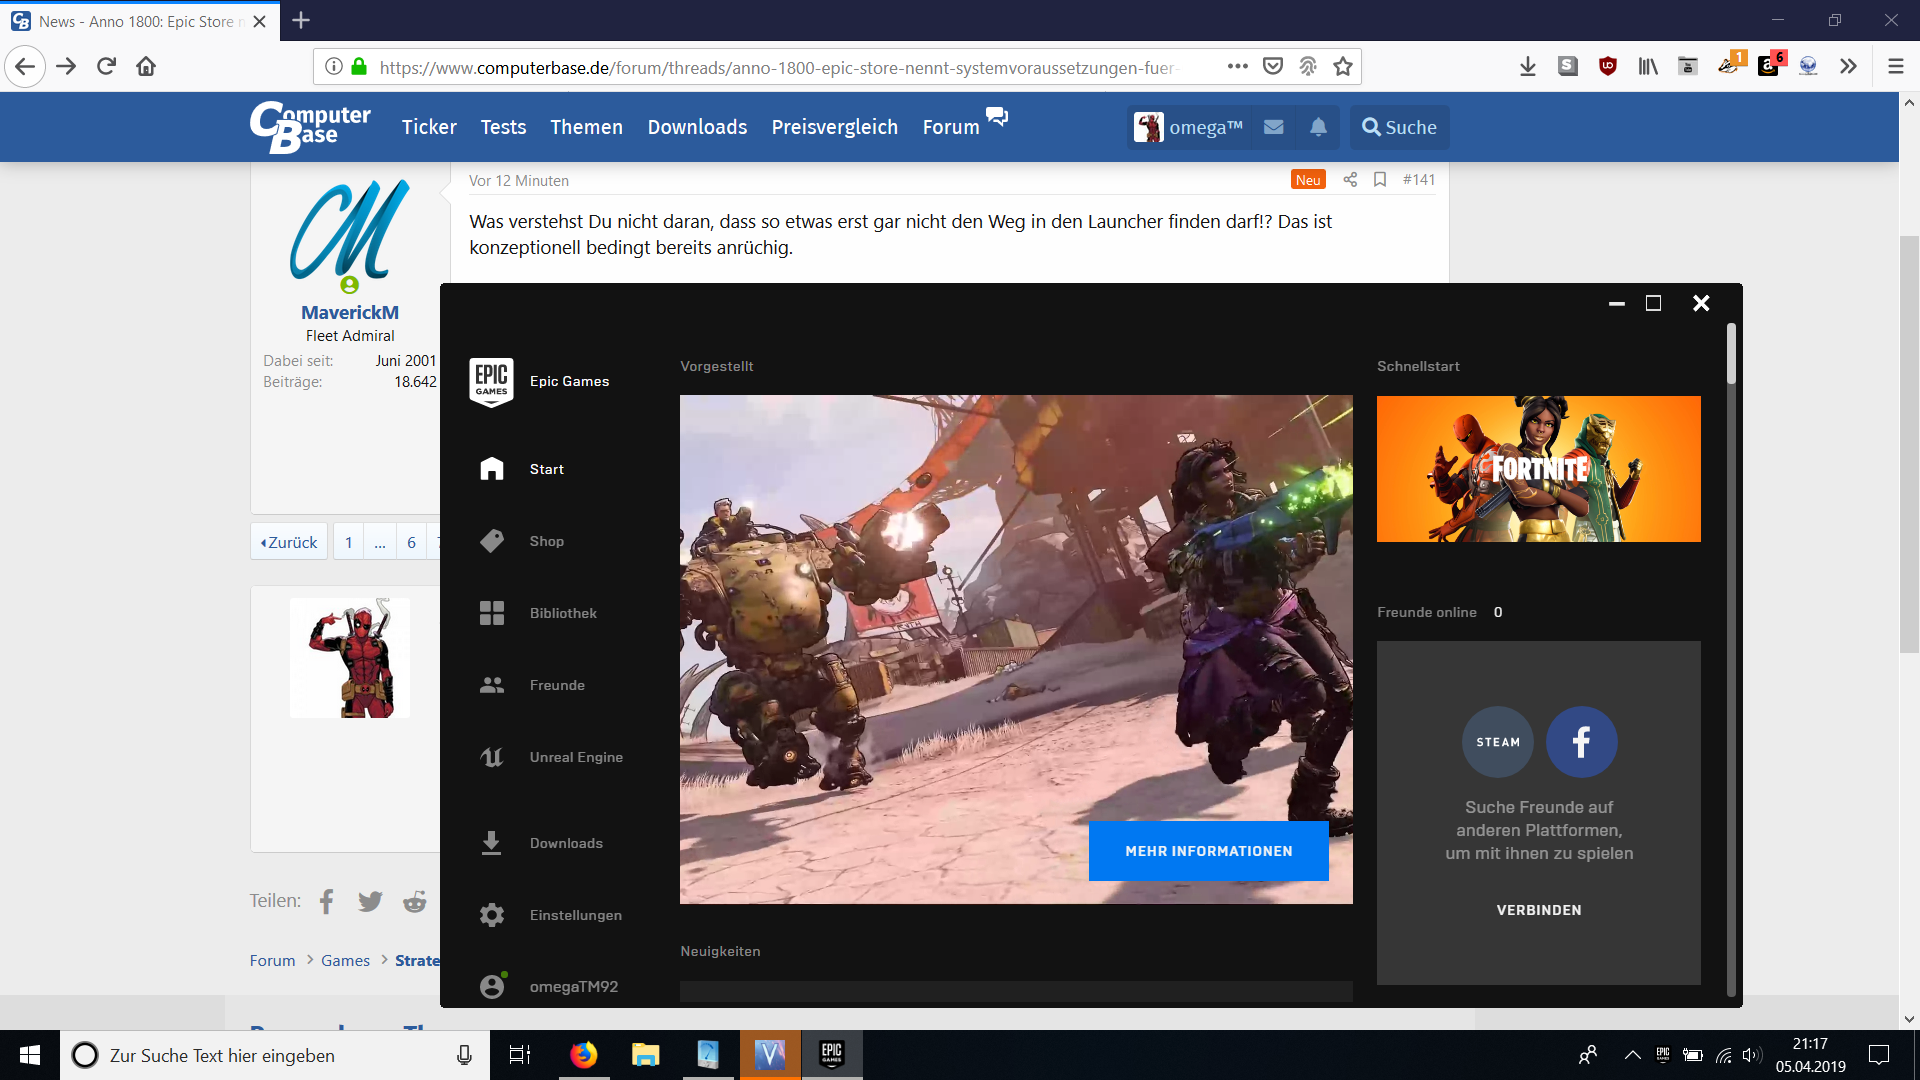
Task: Bookmark post #141 icon
Action: point(1380,180)
